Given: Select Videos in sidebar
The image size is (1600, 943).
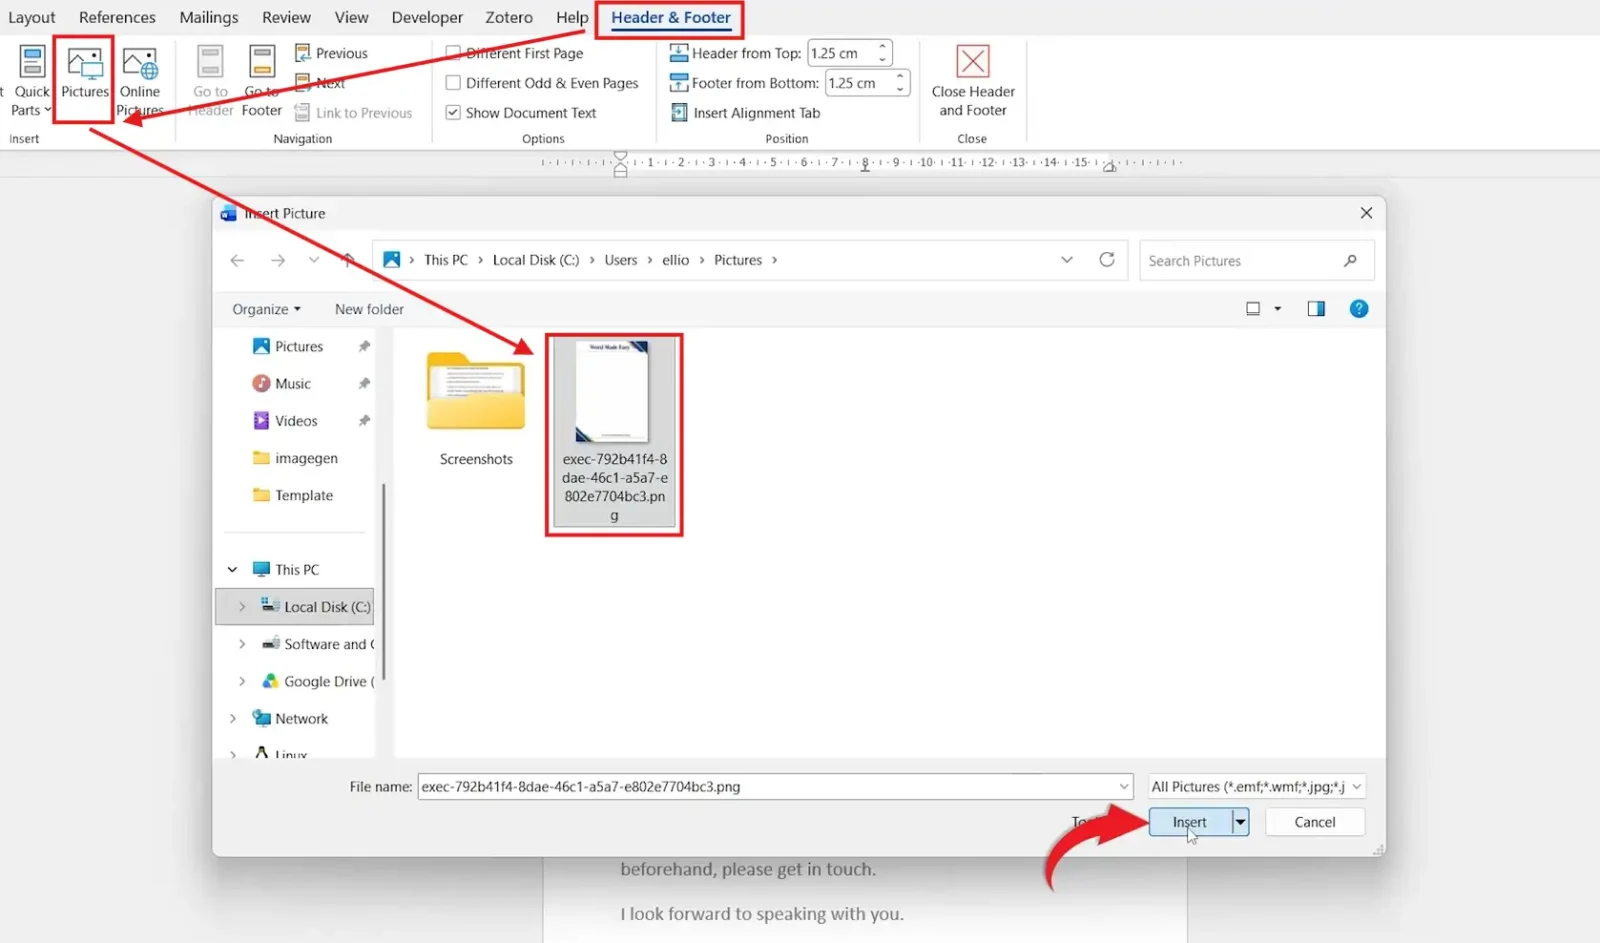Looking at the screenshot, I should (286, 421).
